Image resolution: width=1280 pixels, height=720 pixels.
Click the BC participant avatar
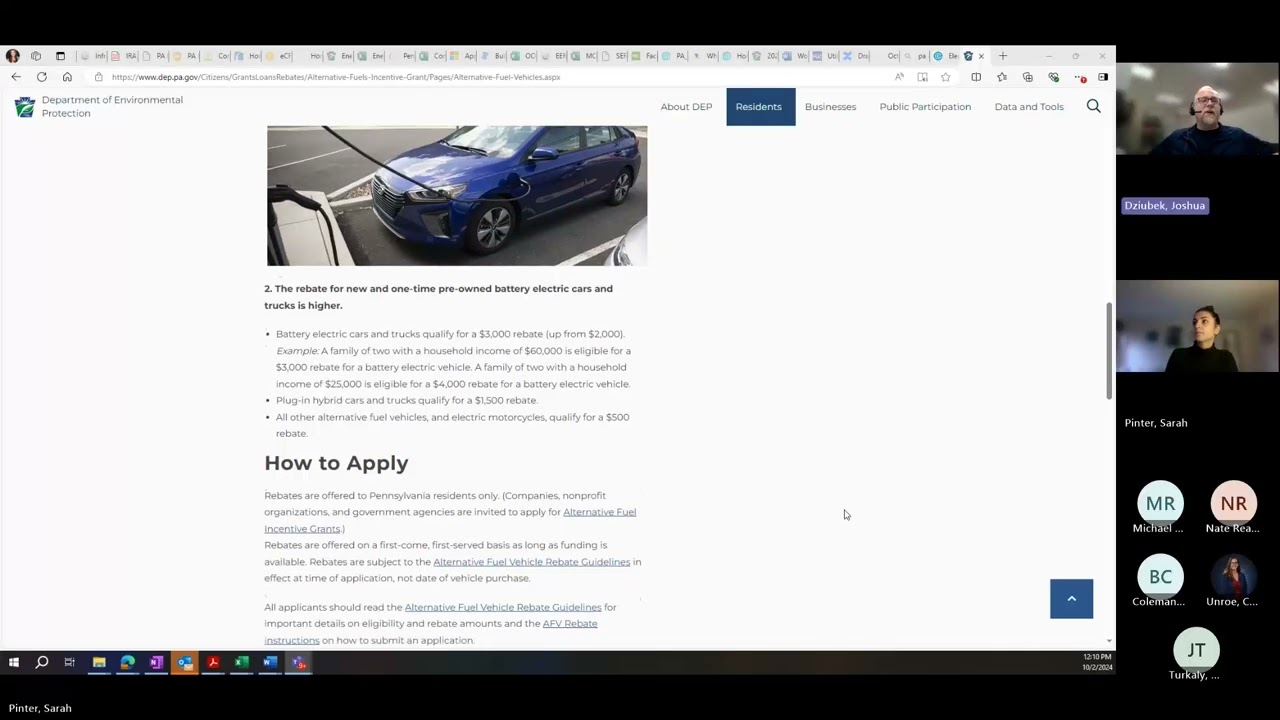tap(1160, 577)
